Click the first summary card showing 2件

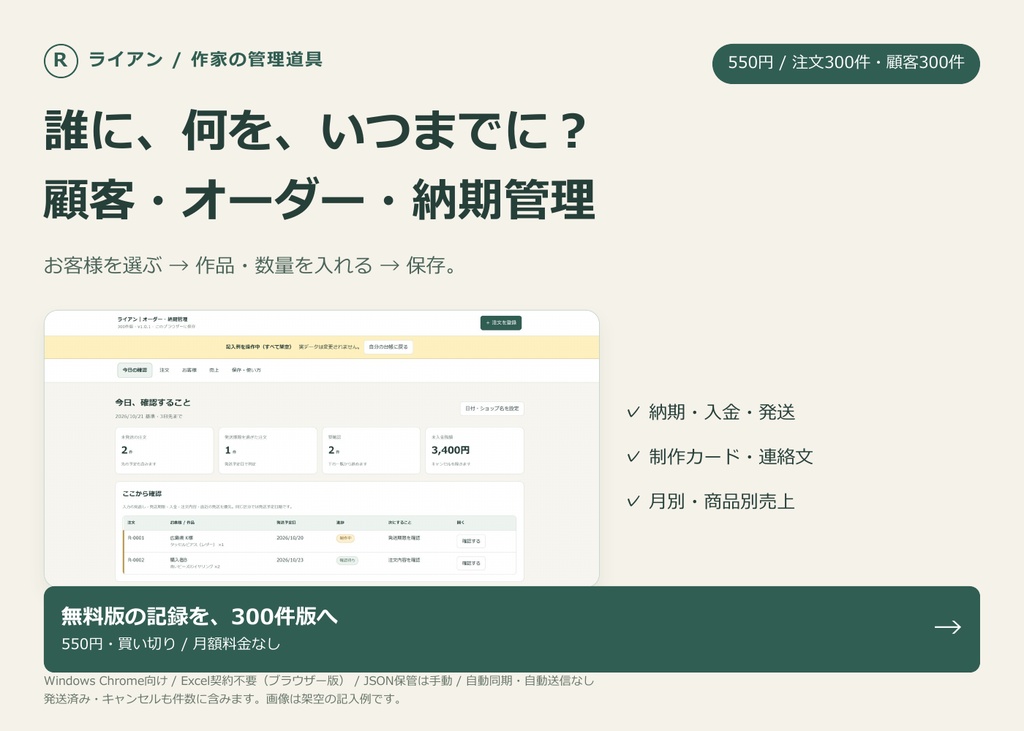[165, 450]
